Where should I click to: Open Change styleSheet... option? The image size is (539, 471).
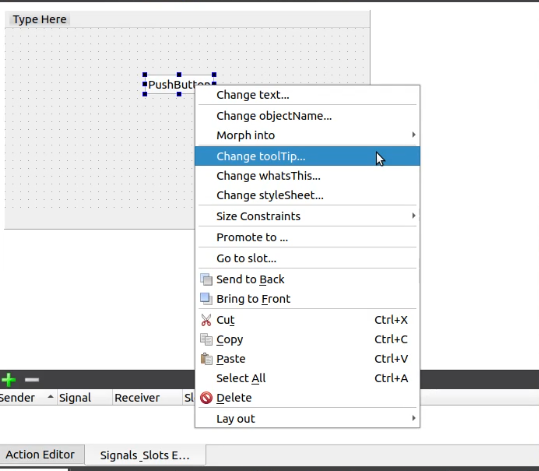pyautogui.click(x=307, y=195)
